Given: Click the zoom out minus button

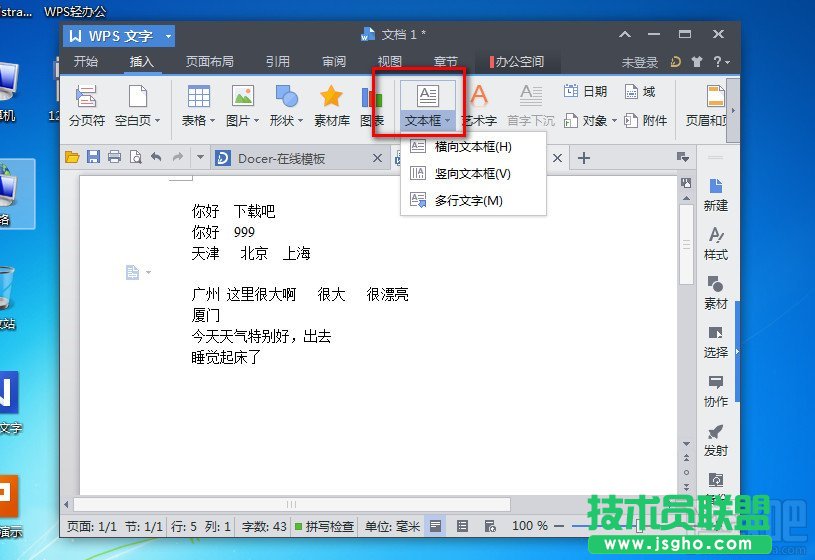Looking at the screenshot, I should point(559,526).
